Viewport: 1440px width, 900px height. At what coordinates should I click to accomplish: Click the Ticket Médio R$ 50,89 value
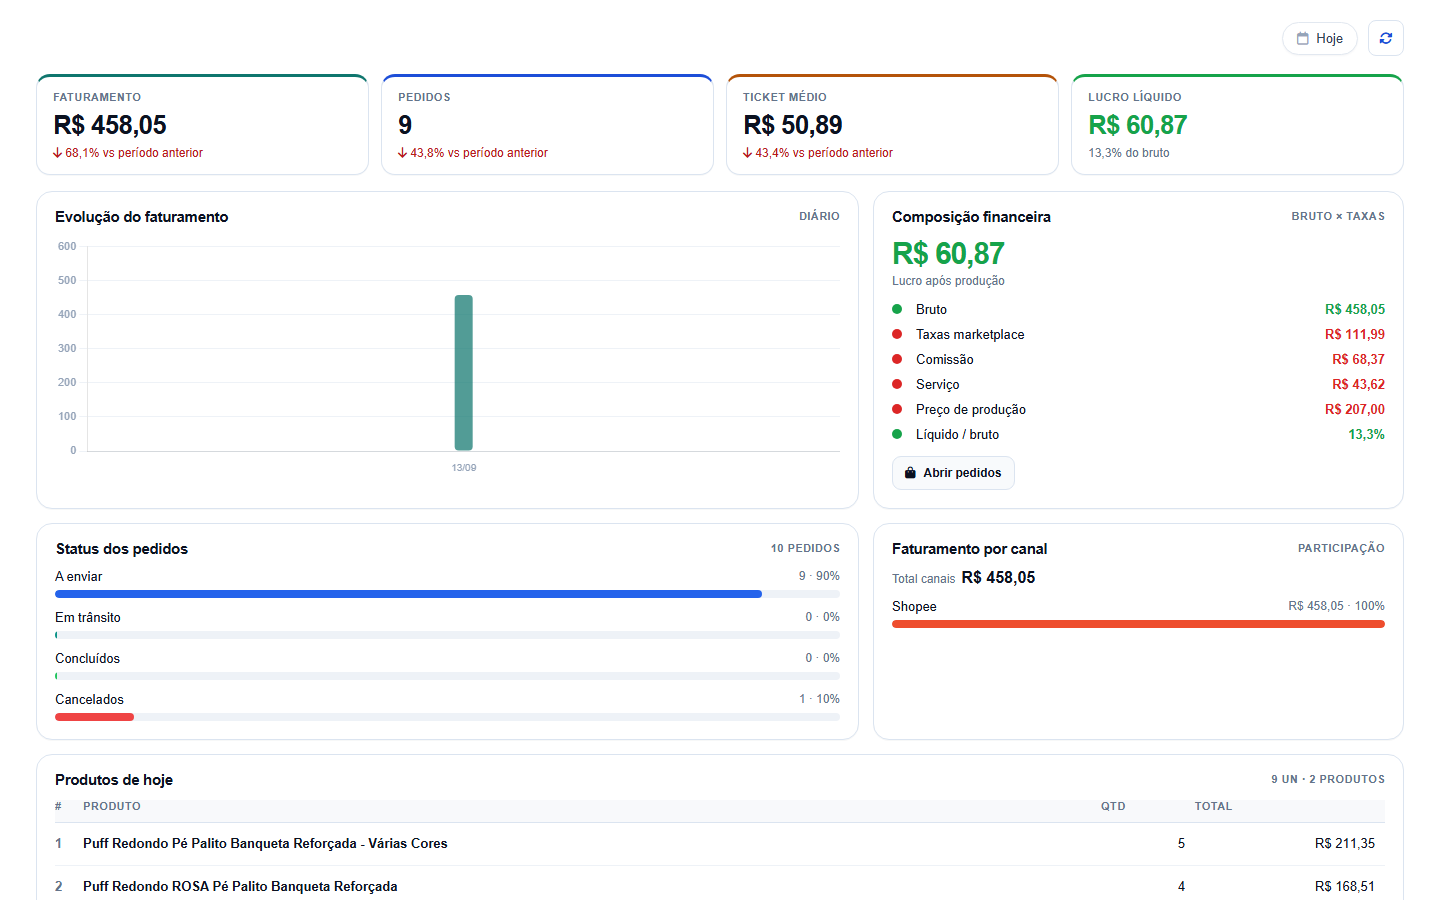[x=793, y=125]
